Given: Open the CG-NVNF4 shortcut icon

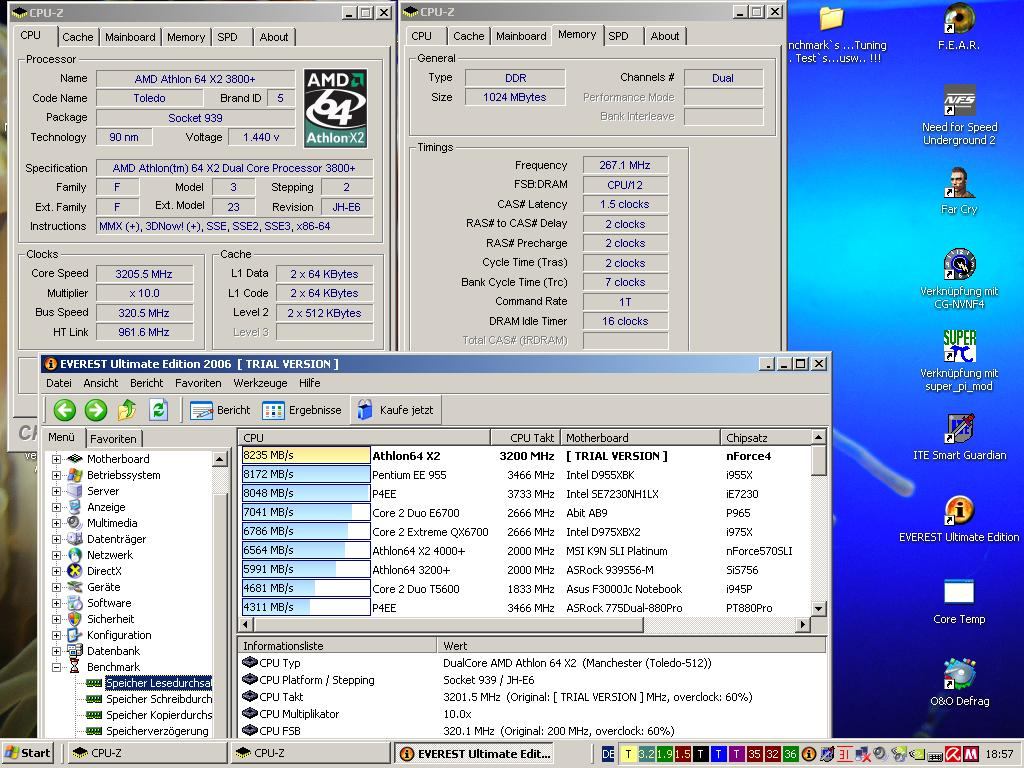Looking at the screenshot, I should pyautogui.click(x=959, y=278).
